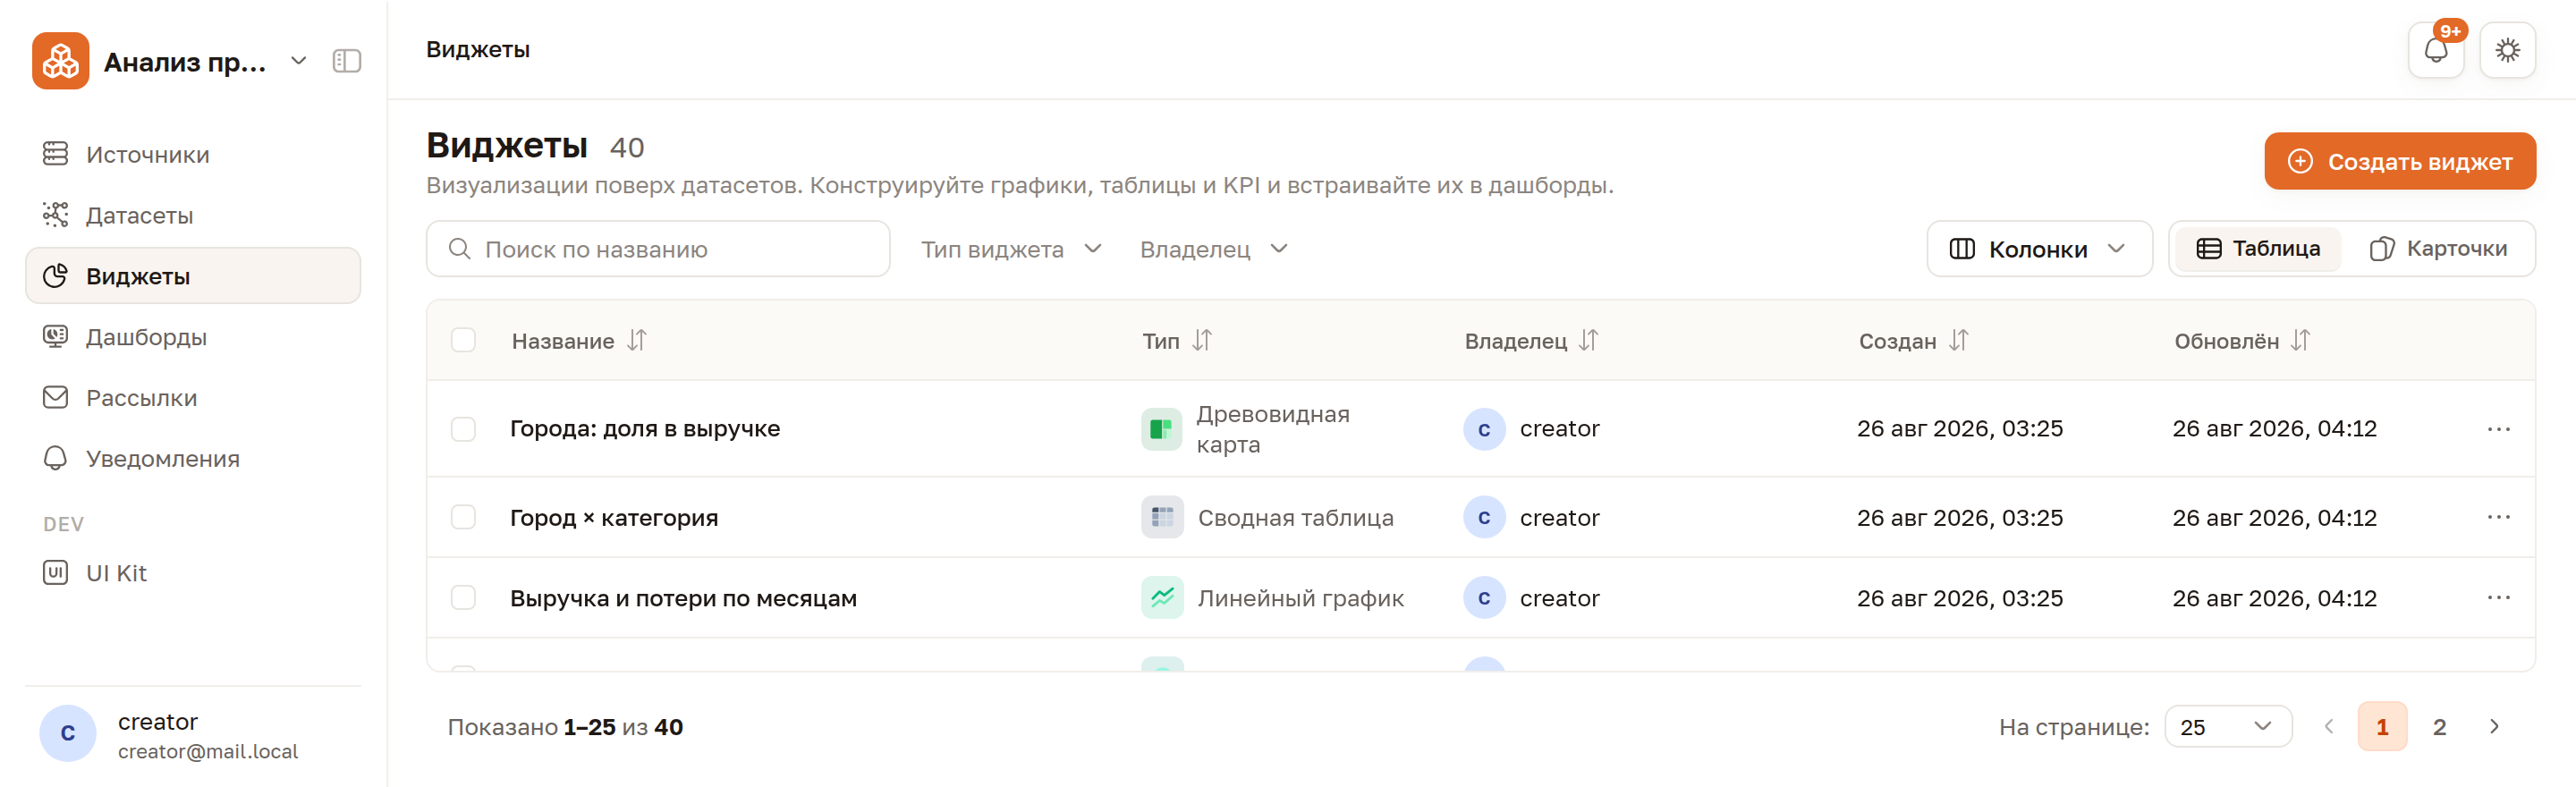The height and width of the screenshot is (787, 2576).
Task: Open widget Выручка и потери по месяцам
Action: tap(683, 598)
